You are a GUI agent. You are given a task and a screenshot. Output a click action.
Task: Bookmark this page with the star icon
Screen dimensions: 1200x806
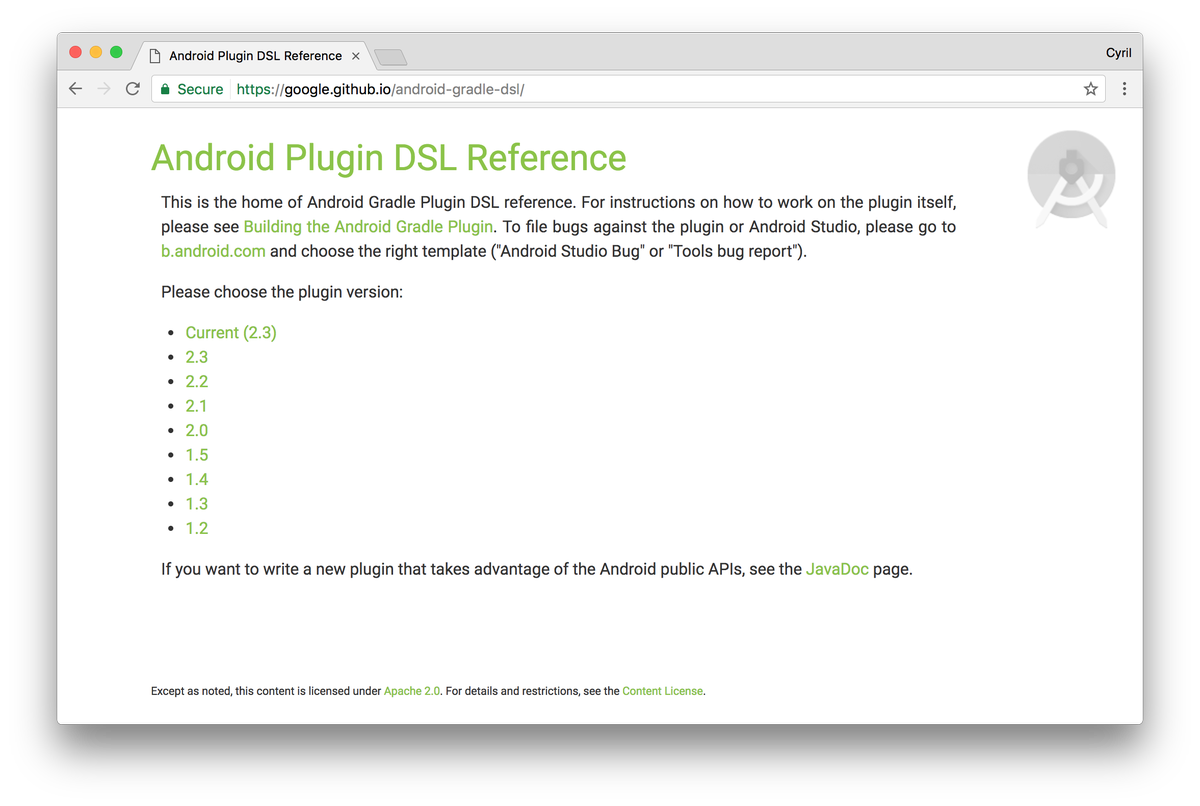1090,89
